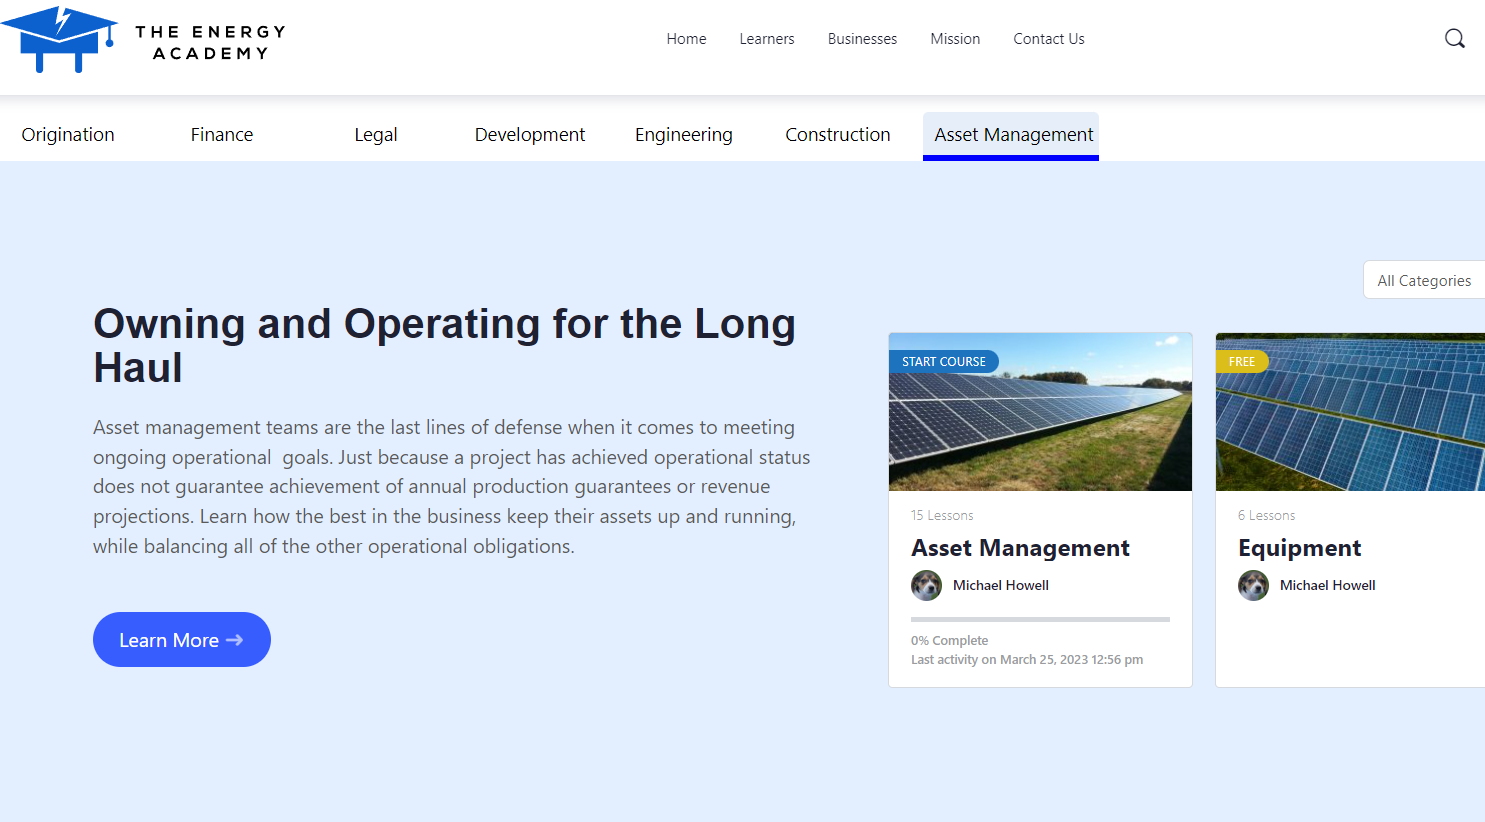Viewport: 1485px width, 822px height.
Task: Go to the Engineering tab
Action: click(683, 135)
